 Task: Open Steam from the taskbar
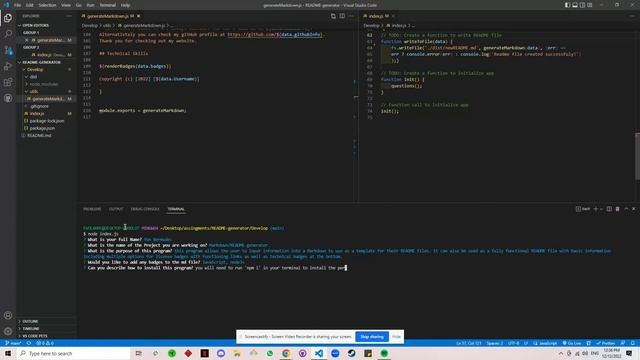click(x=351, y=353)
